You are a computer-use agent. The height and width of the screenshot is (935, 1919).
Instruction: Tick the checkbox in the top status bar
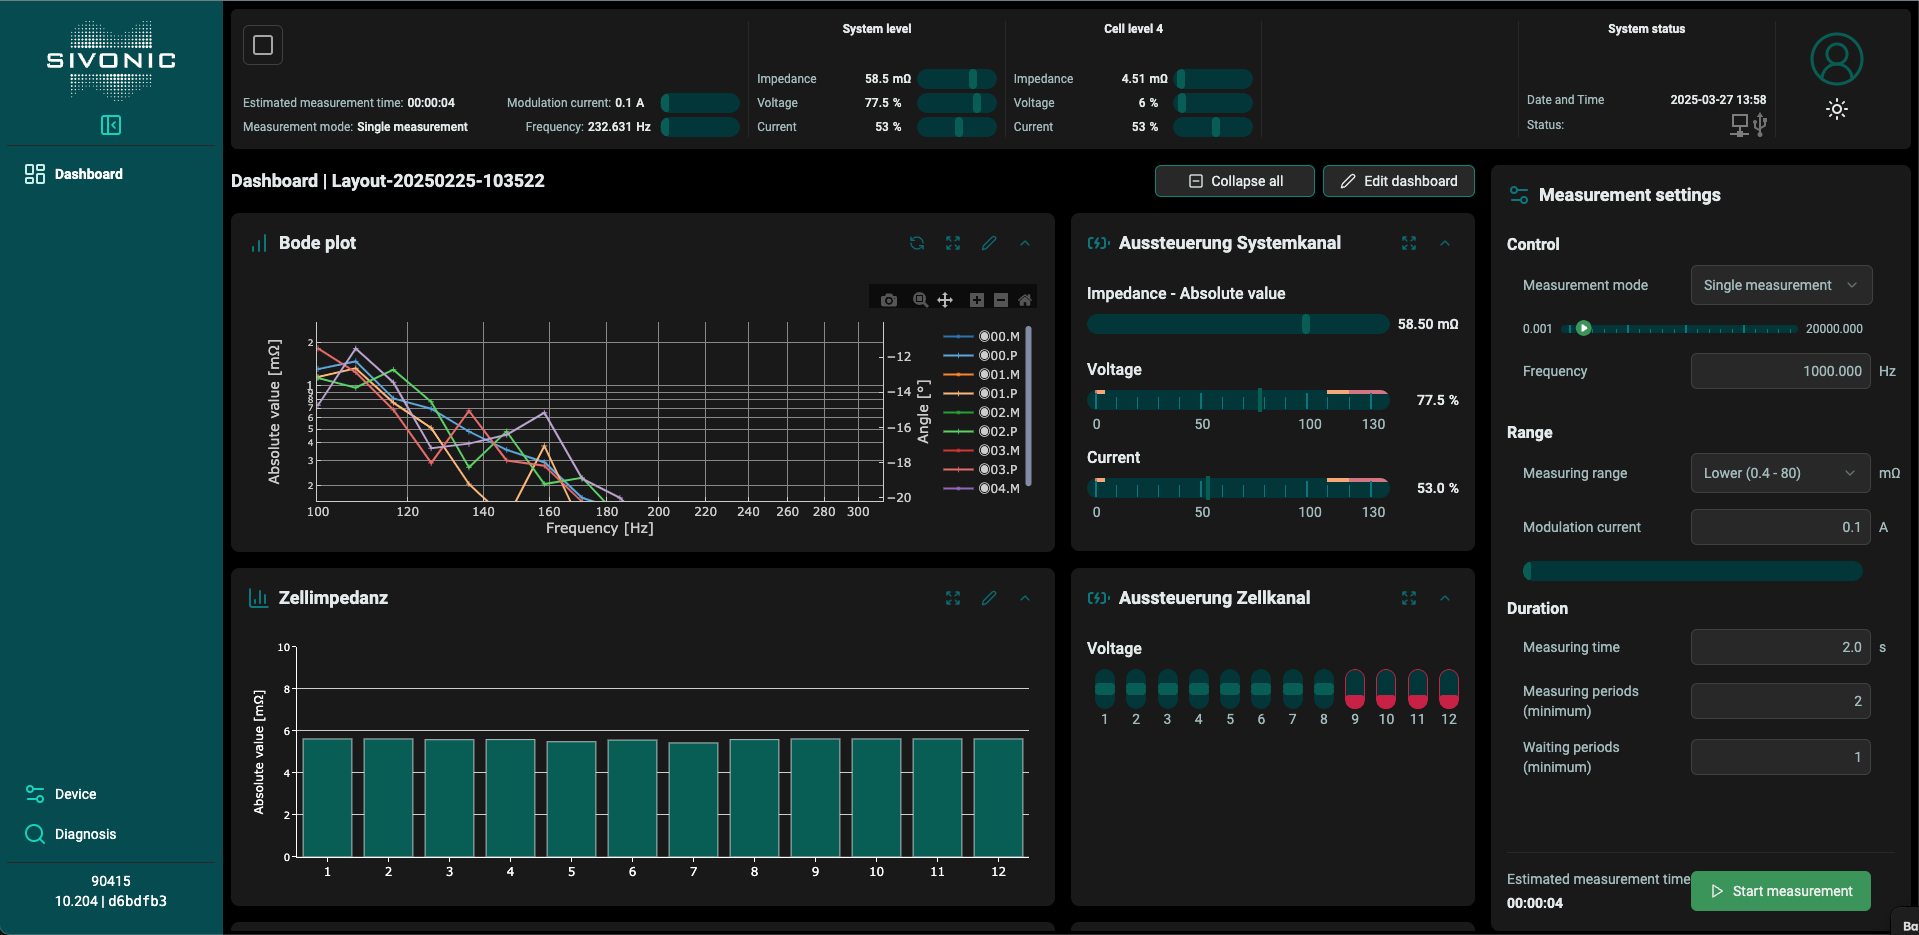(263, 45)
